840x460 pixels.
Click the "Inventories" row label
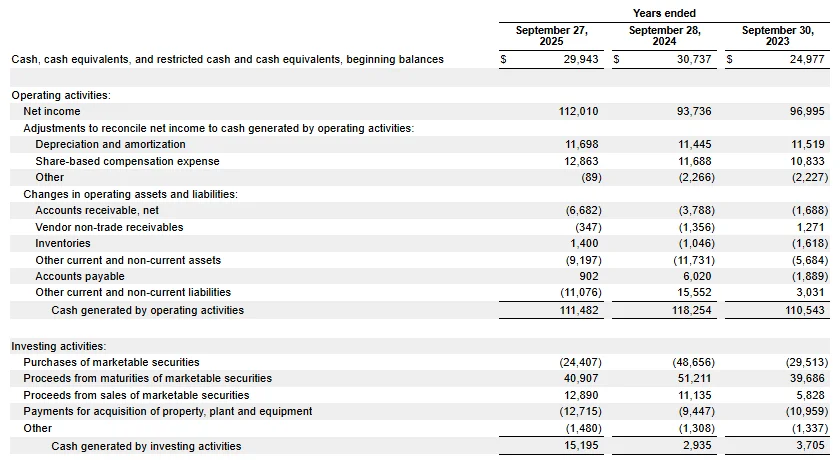pos(63,244)
